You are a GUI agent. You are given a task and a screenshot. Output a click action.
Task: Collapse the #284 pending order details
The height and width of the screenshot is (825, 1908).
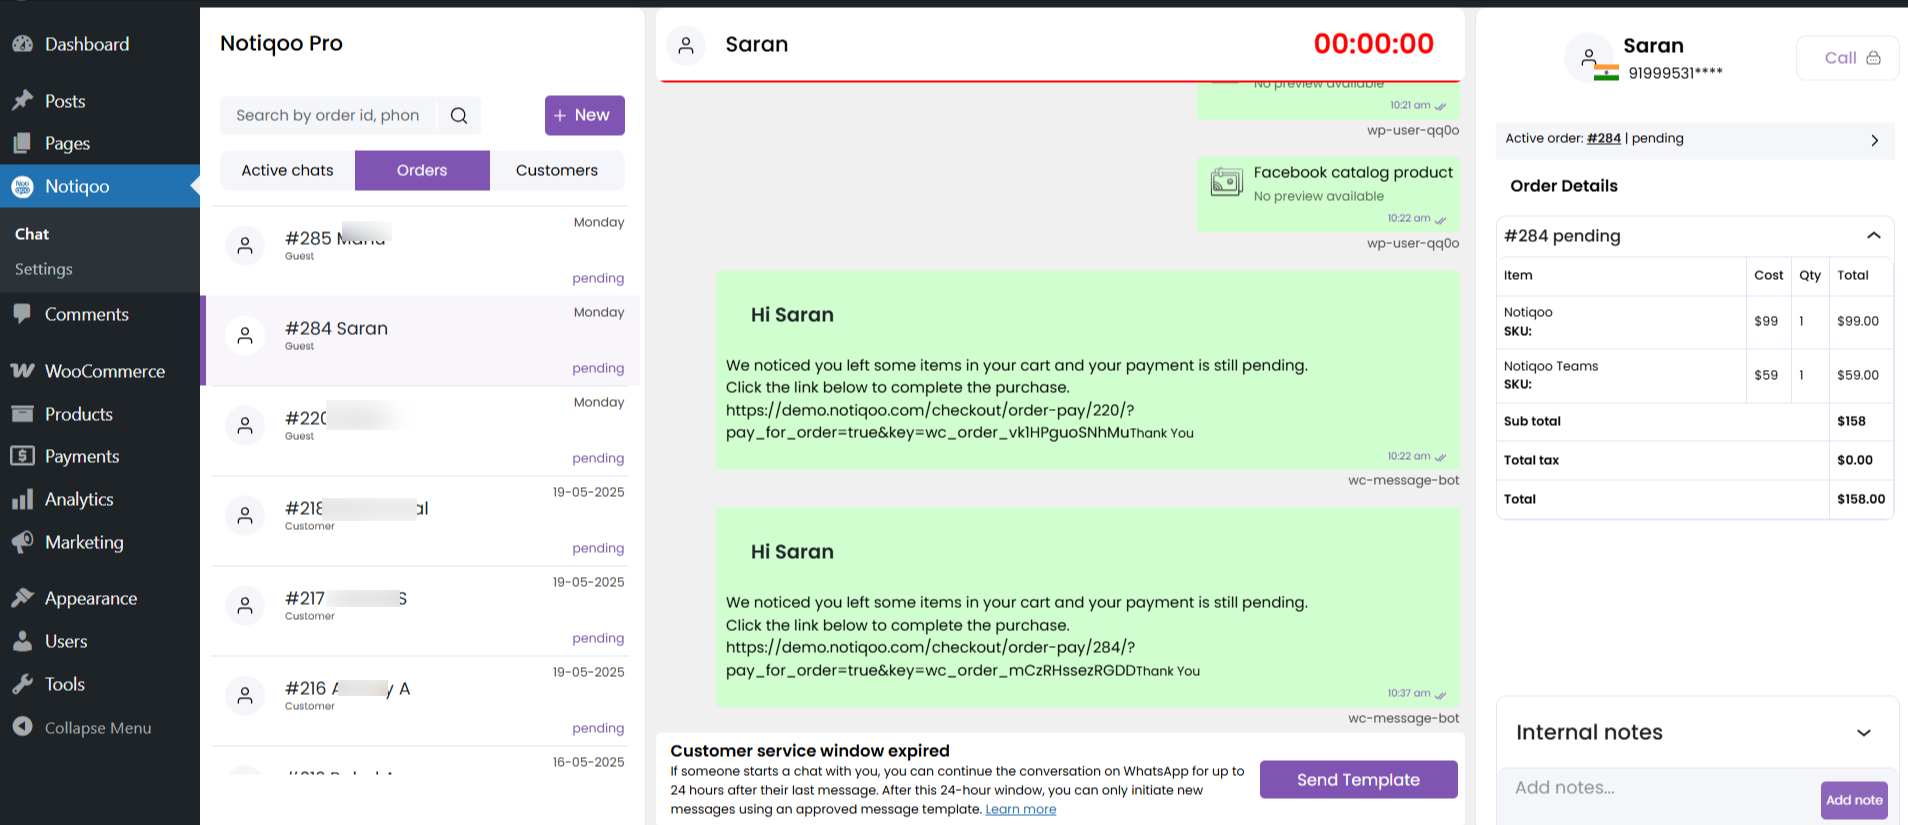pyautogui.click(x=1873, y=236)
